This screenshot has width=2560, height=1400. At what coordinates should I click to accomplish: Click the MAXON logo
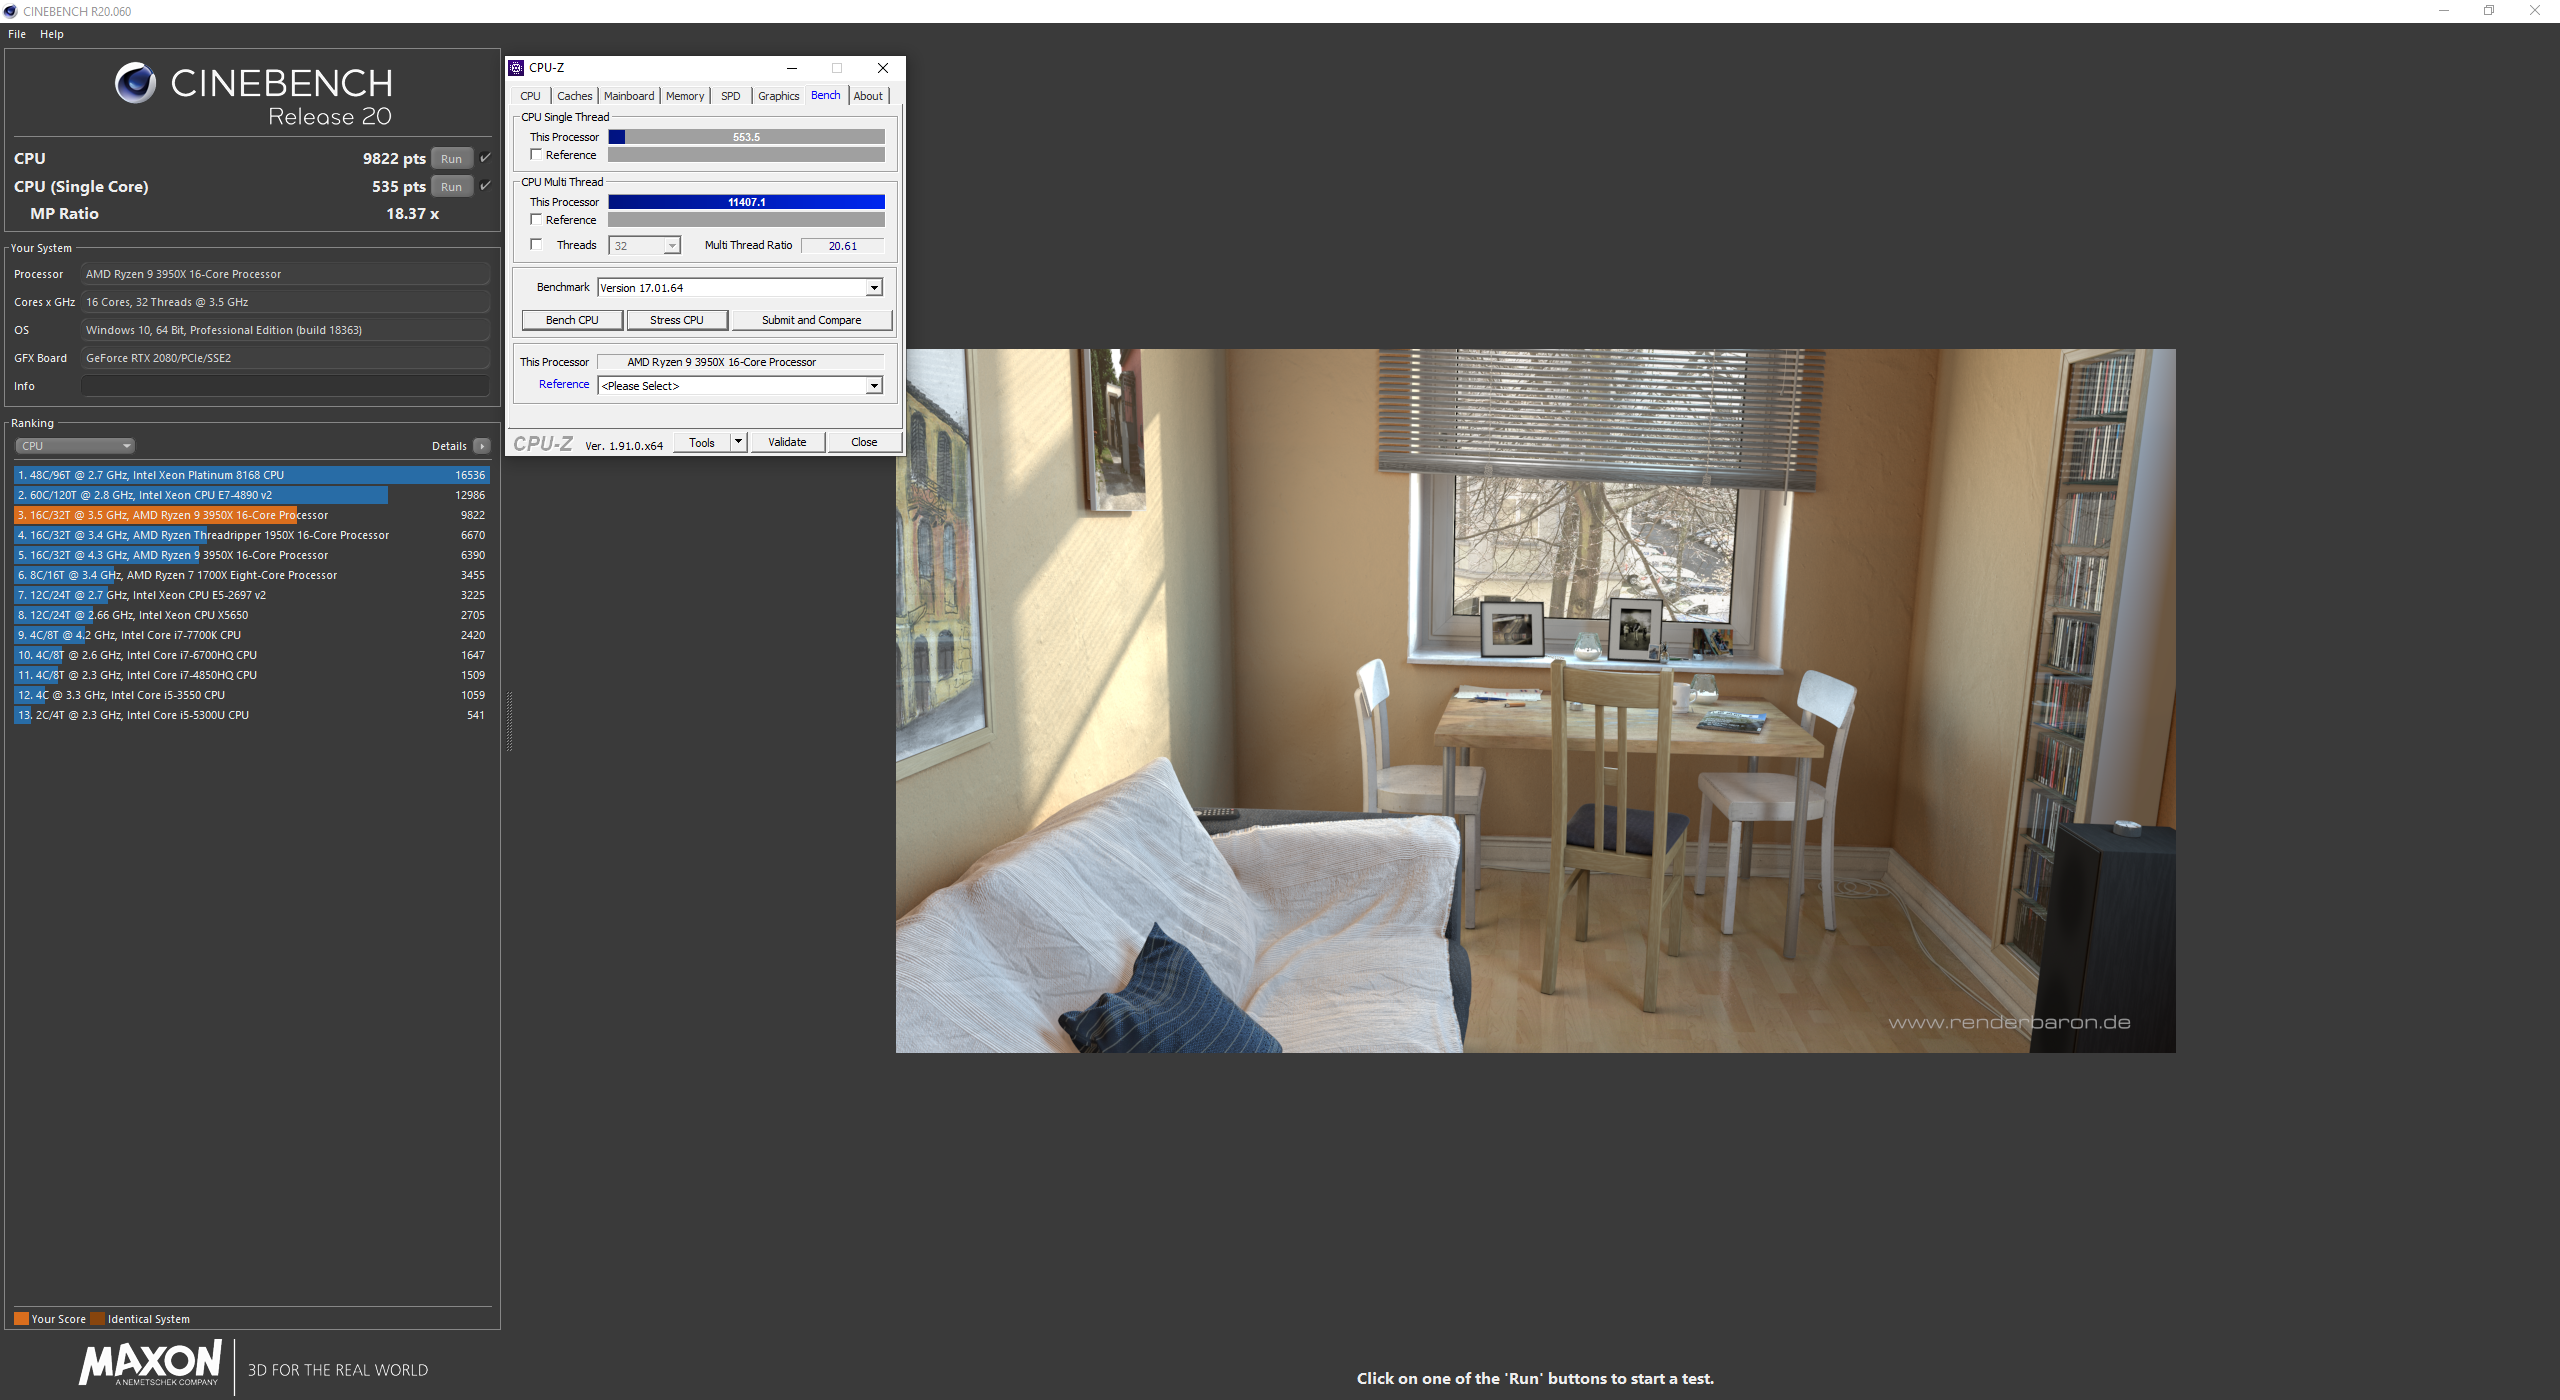pyautogui.click(x=150, y=1364)
